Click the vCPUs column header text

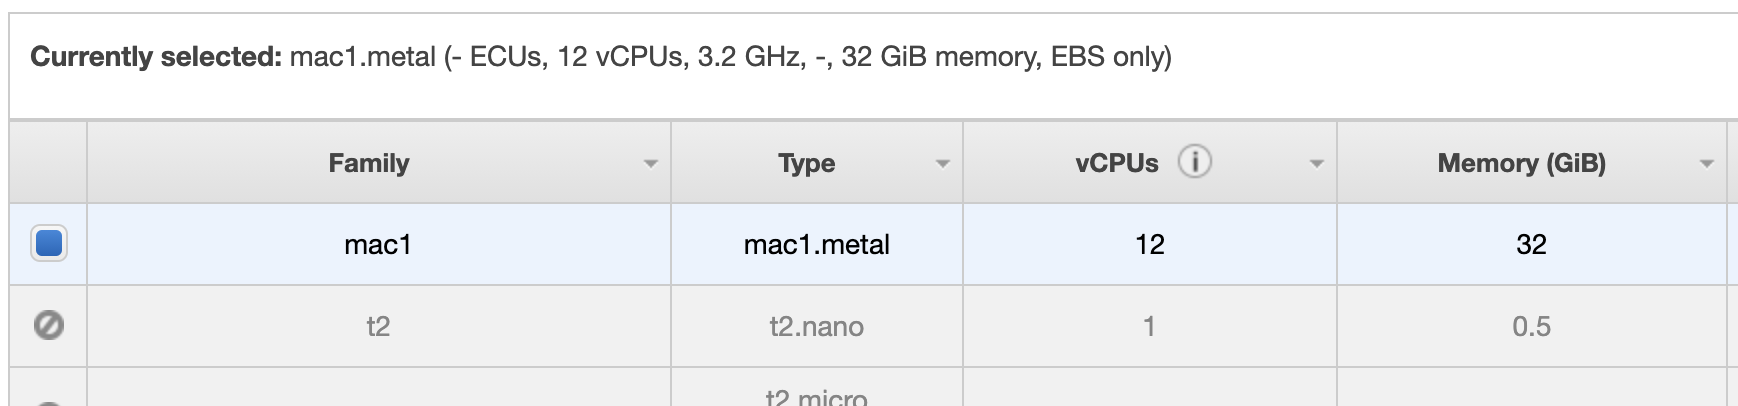point(1116,163)
